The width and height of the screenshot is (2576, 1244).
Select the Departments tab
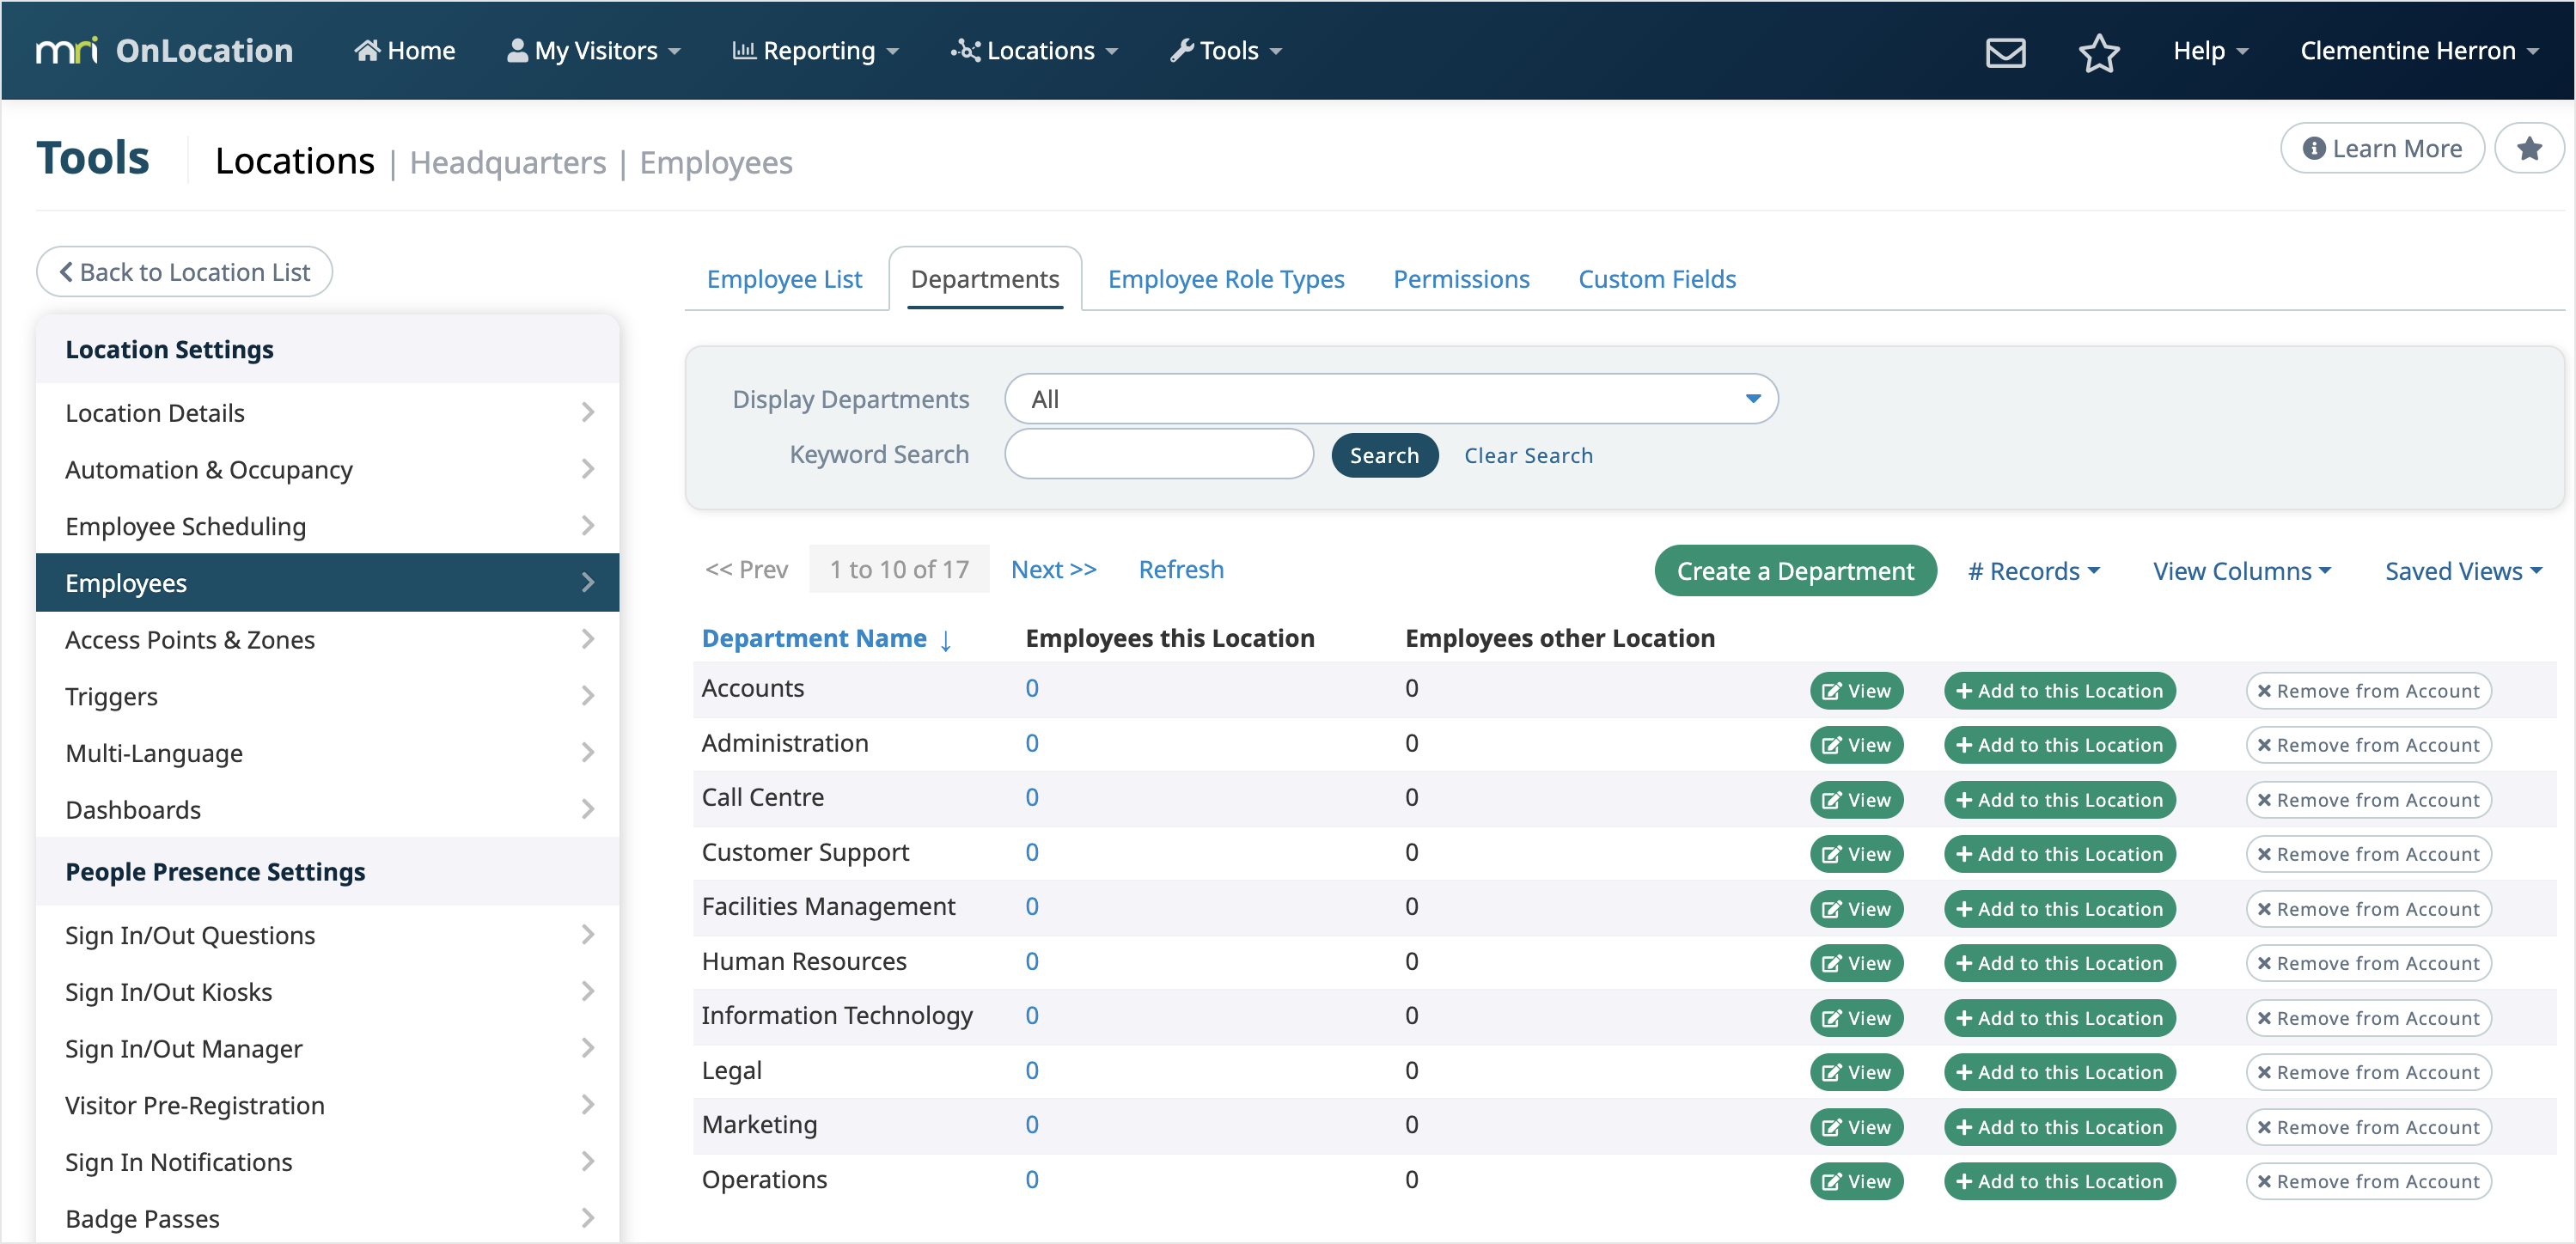click(985, 279)
